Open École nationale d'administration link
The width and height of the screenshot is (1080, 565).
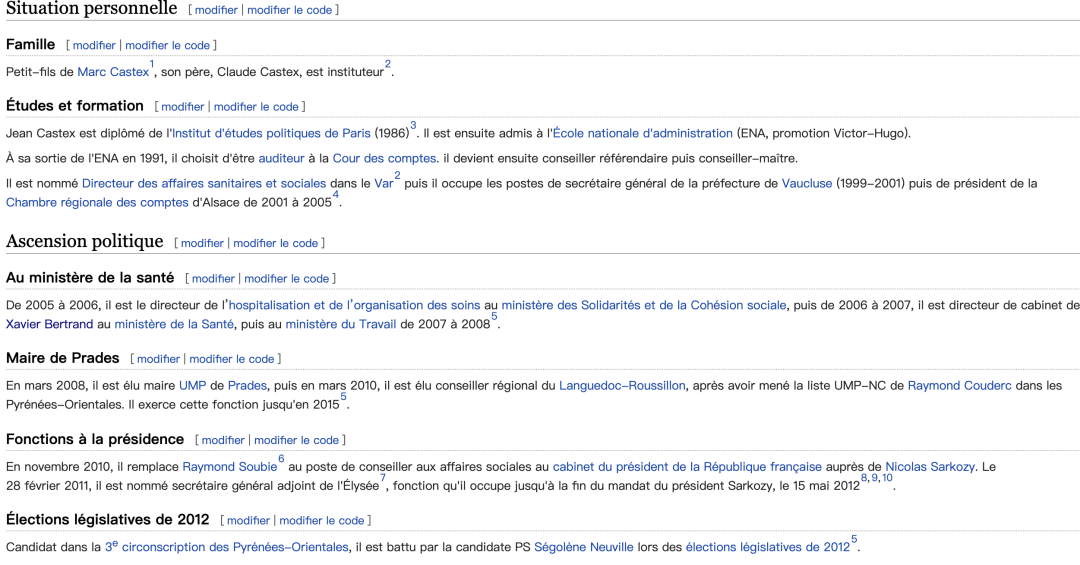coord(643,133)
